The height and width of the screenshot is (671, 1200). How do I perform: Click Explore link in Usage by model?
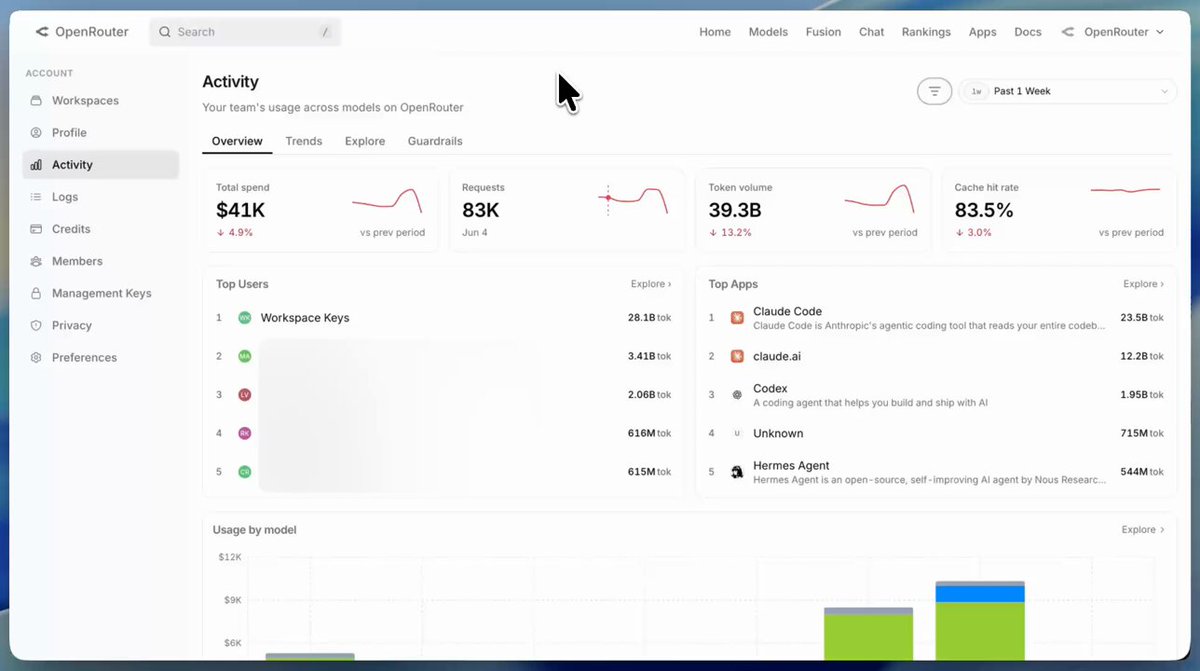pos(1143,530)
